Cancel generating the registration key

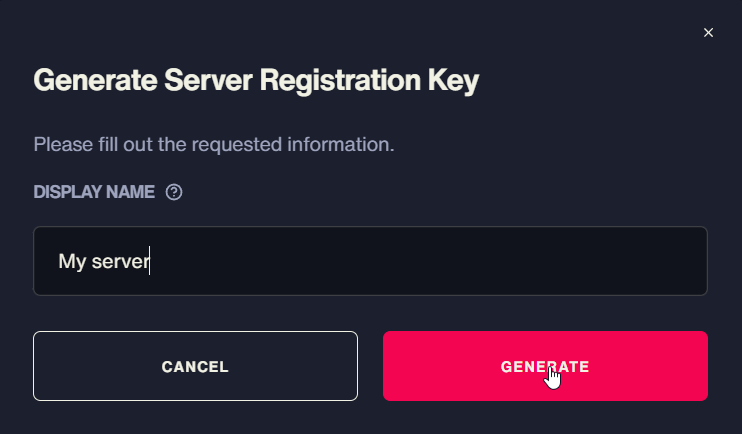pos(195,366)
